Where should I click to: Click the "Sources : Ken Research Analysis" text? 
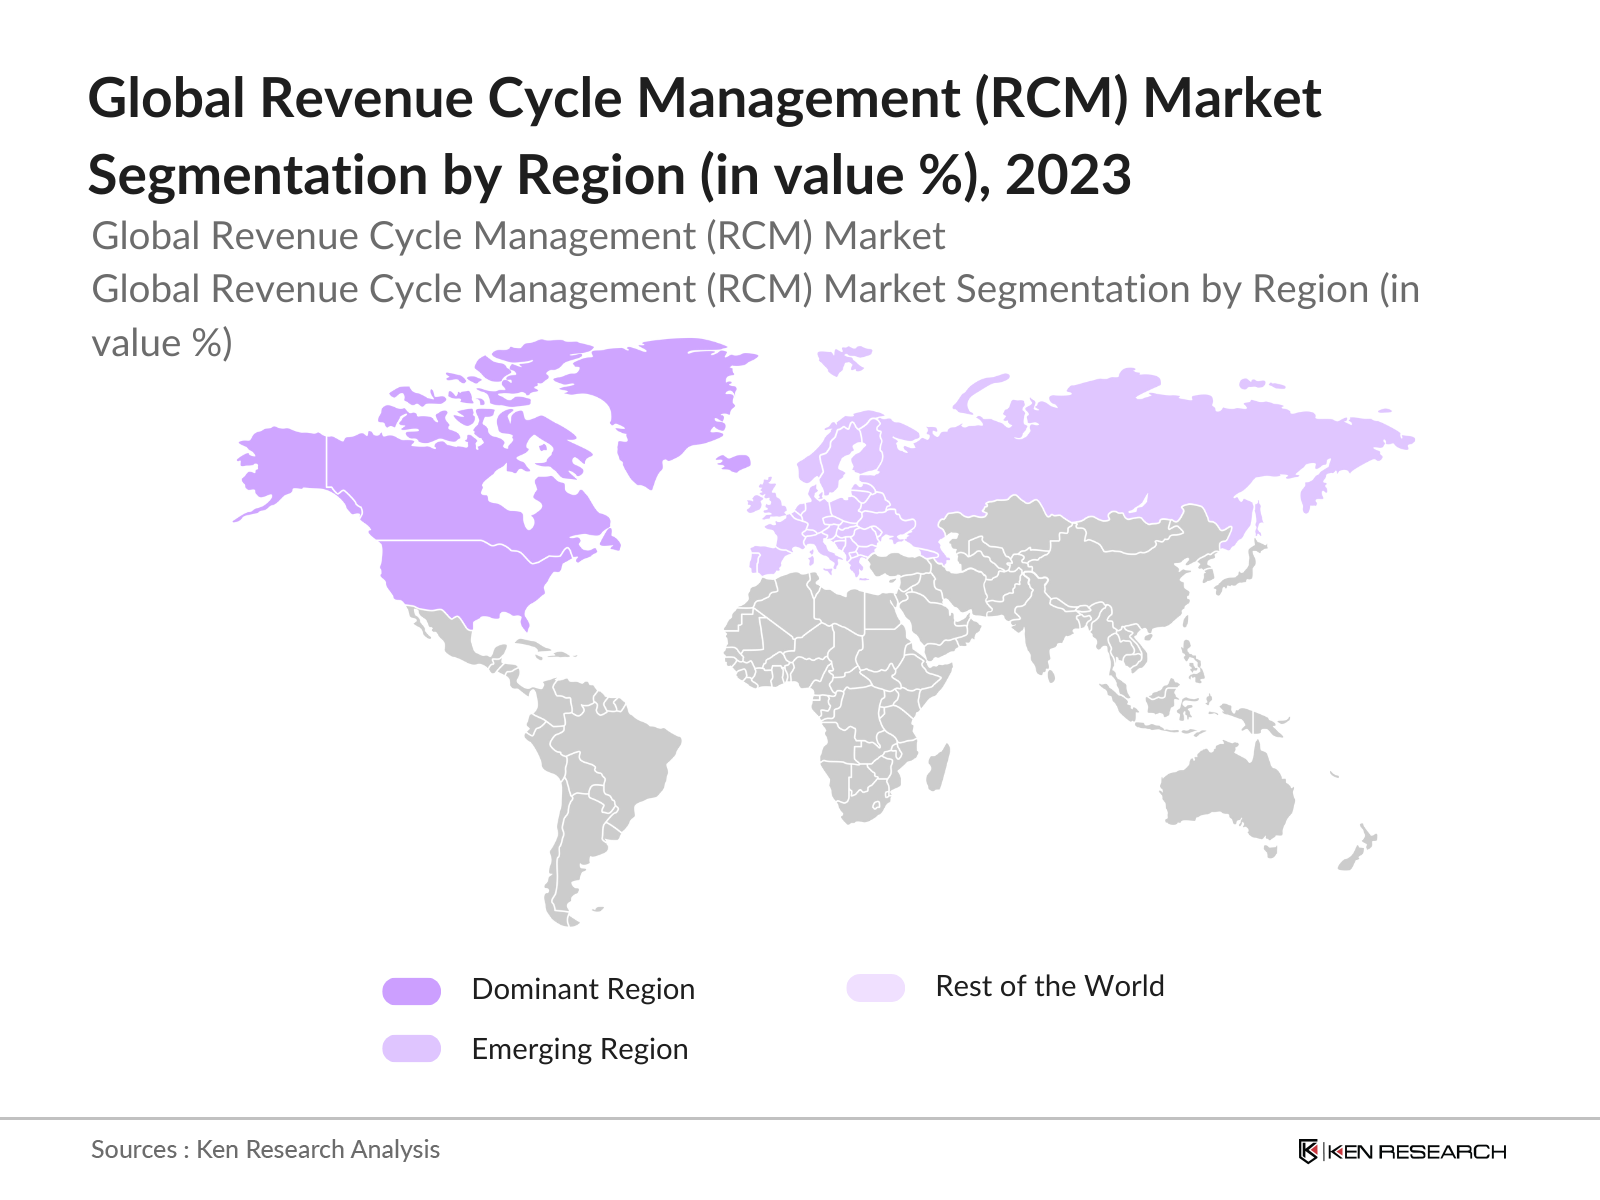tap(265, 1150)
